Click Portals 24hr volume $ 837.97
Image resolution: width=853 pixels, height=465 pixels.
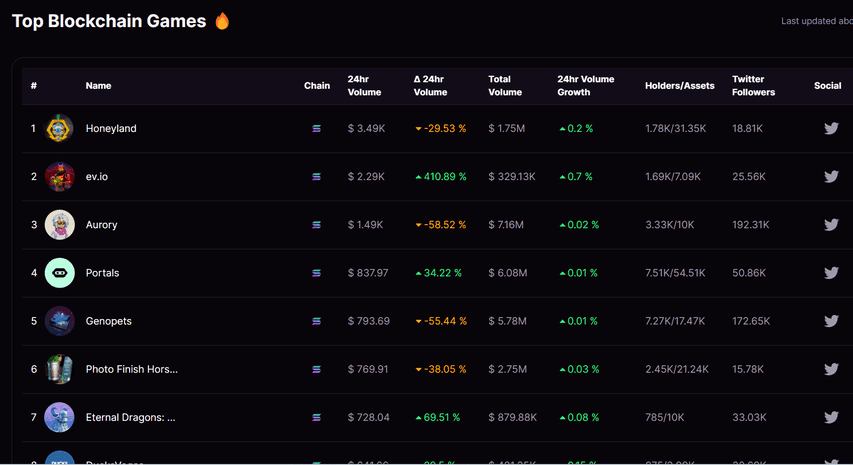(x=368, y=273)
